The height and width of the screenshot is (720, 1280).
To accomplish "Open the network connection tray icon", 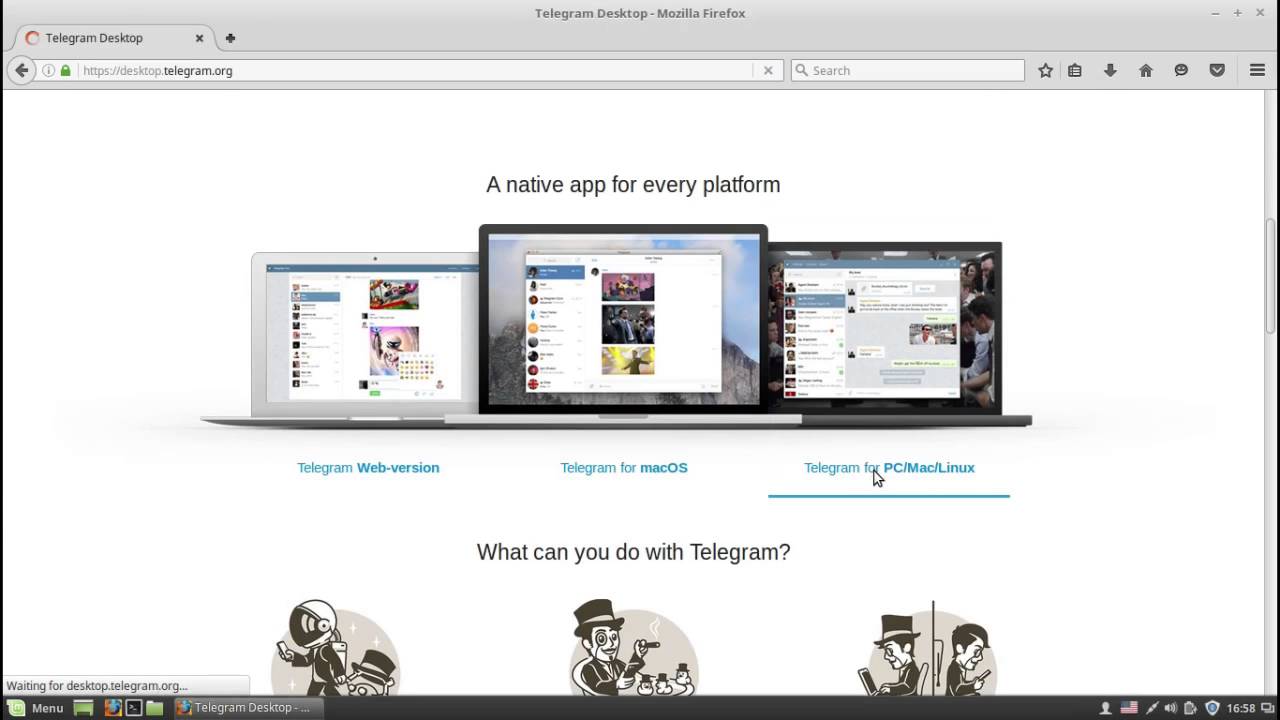I will click(1152, 708).
